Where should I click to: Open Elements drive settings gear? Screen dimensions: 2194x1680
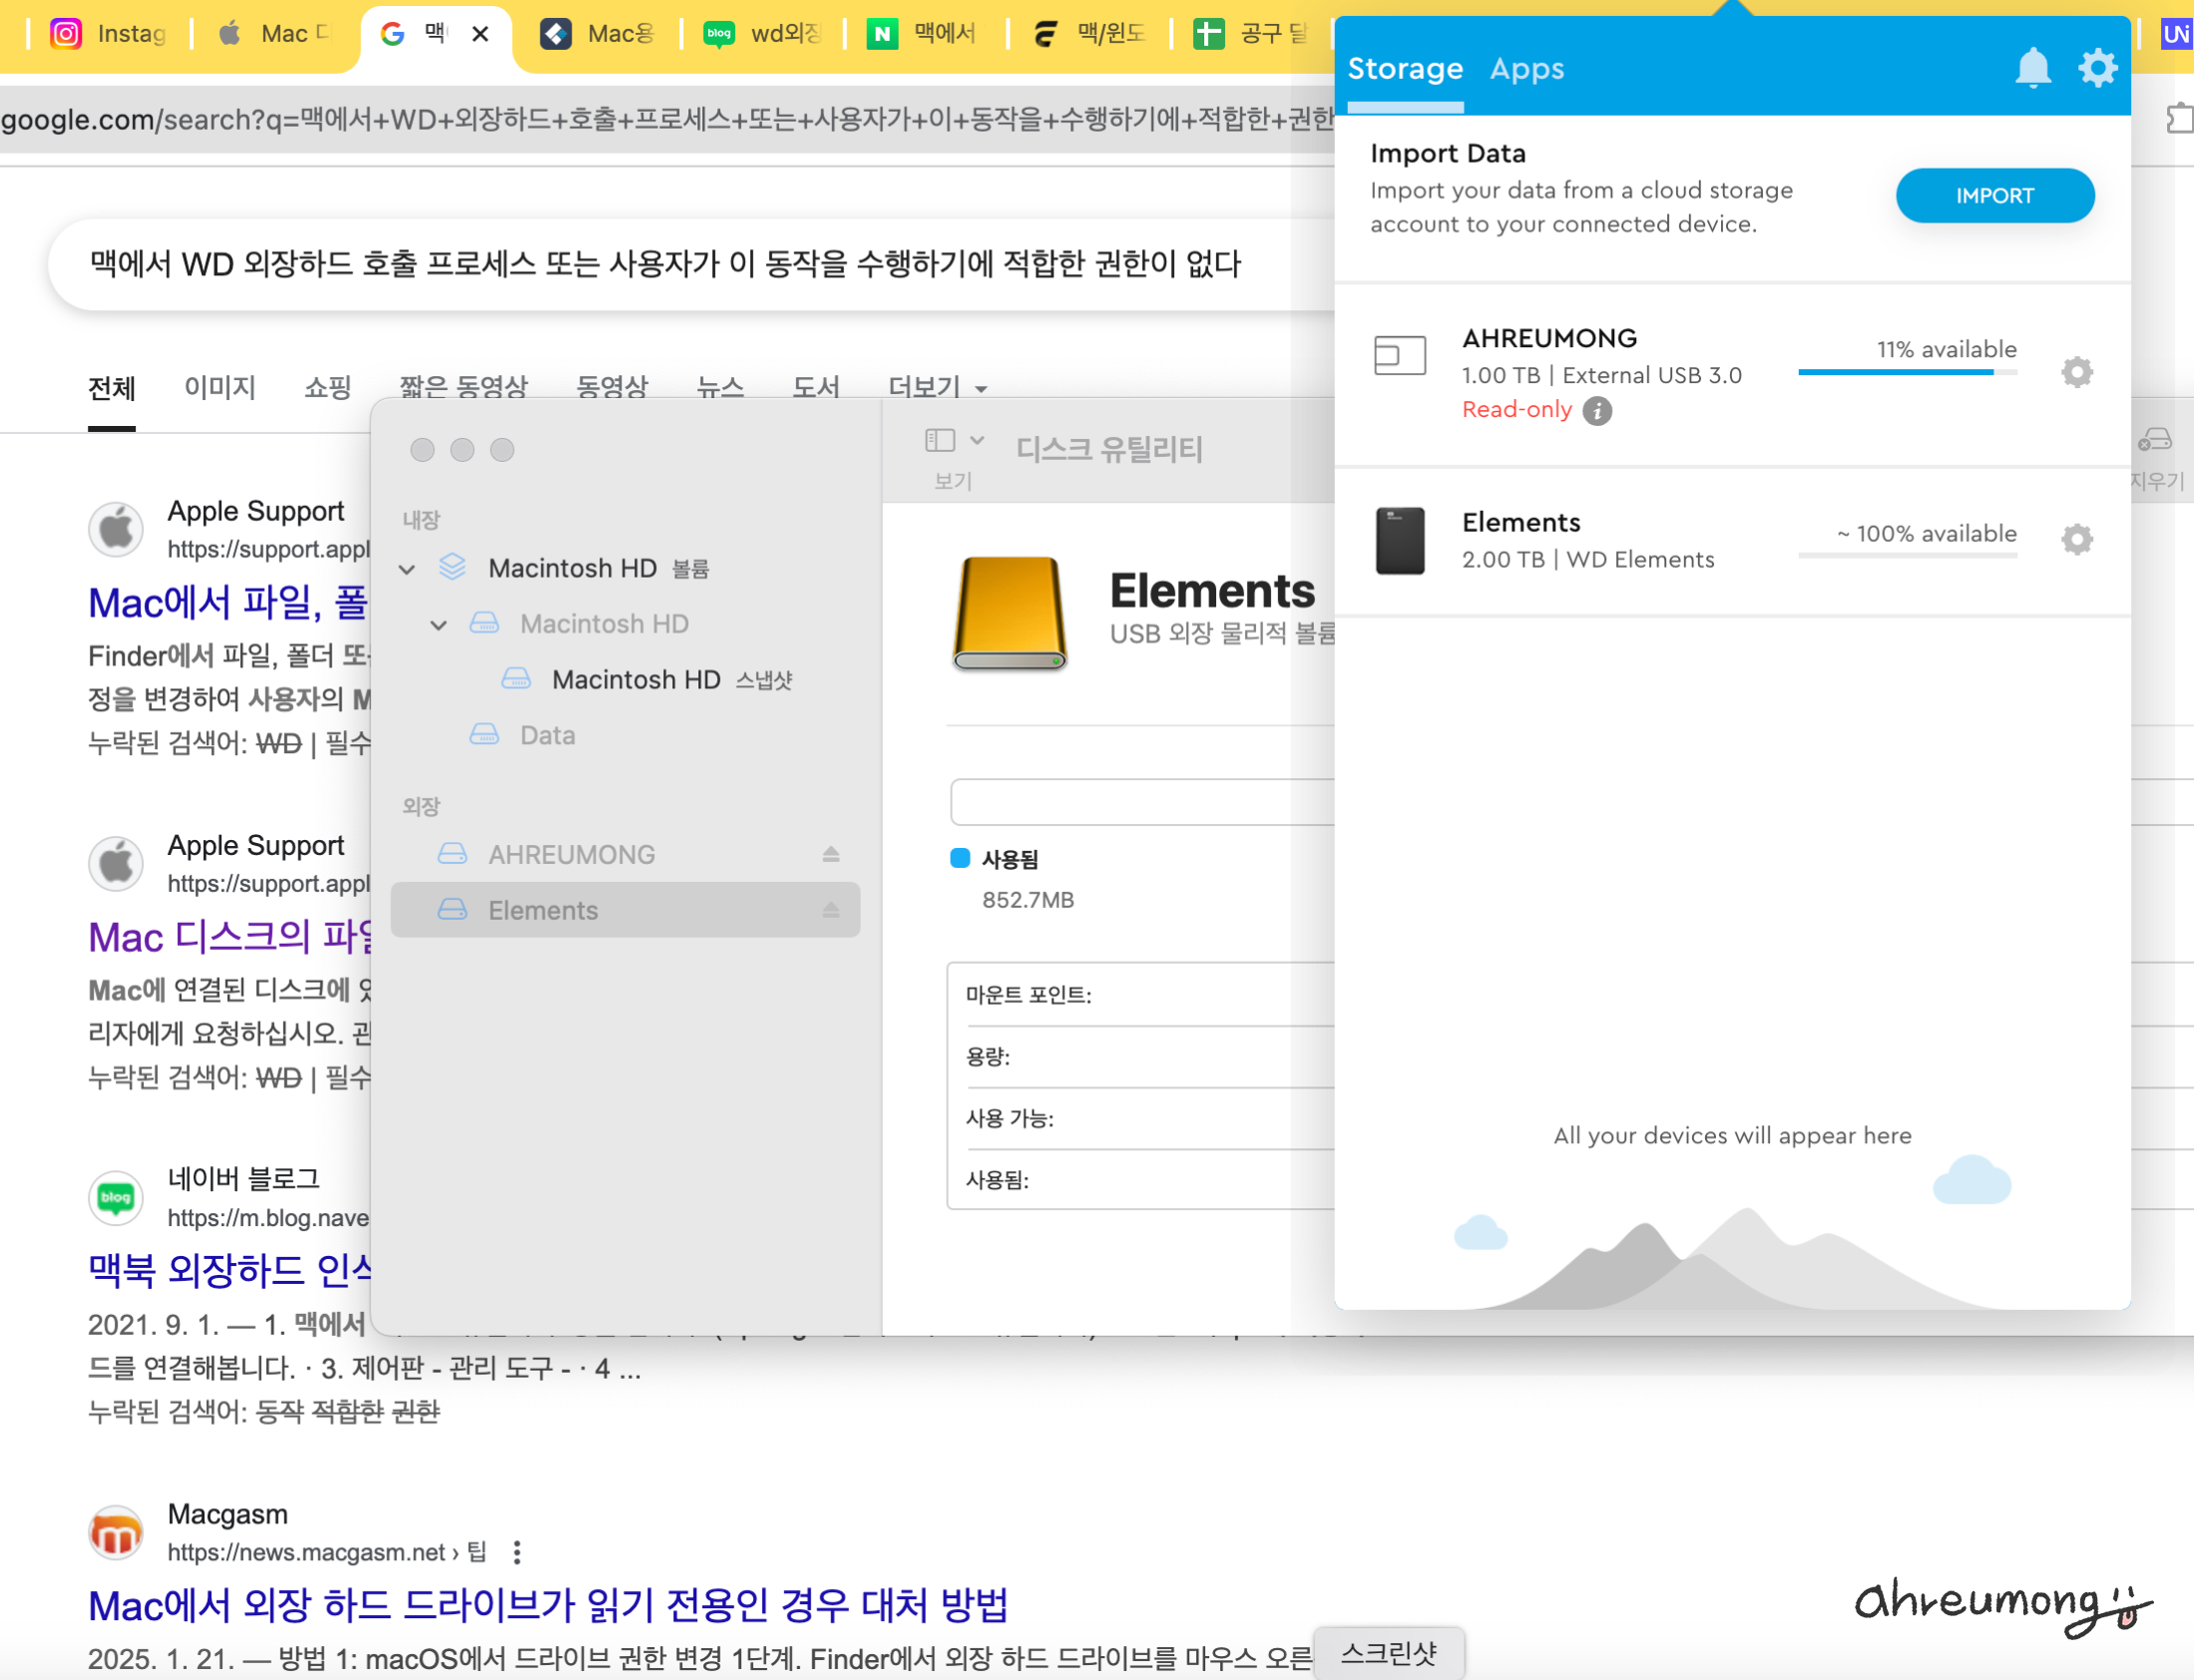2077,539
